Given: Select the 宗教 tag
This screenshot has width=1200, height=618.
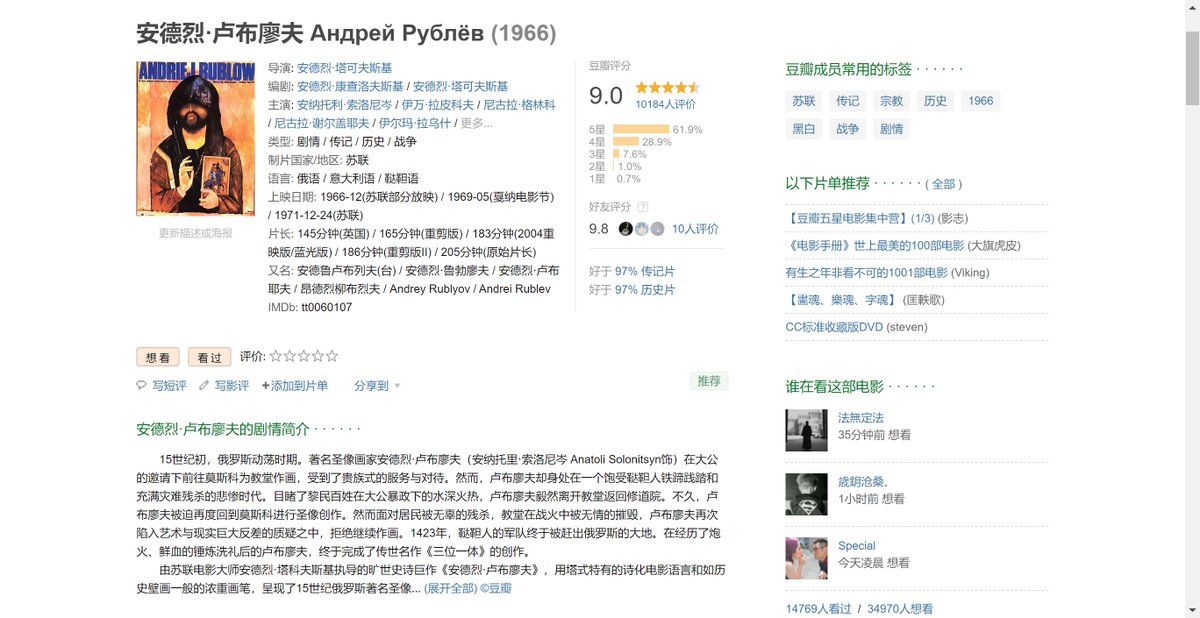Looking at the screenshot, I should tap(891, 101).
